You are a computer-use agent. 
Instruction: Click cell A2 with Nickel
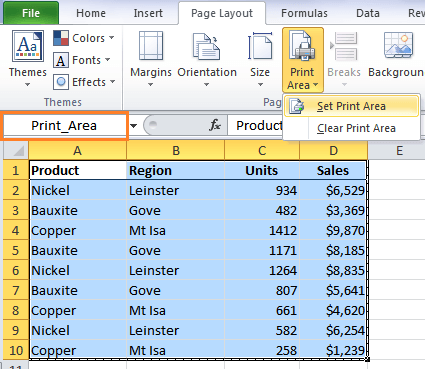(x=78, y=190)
